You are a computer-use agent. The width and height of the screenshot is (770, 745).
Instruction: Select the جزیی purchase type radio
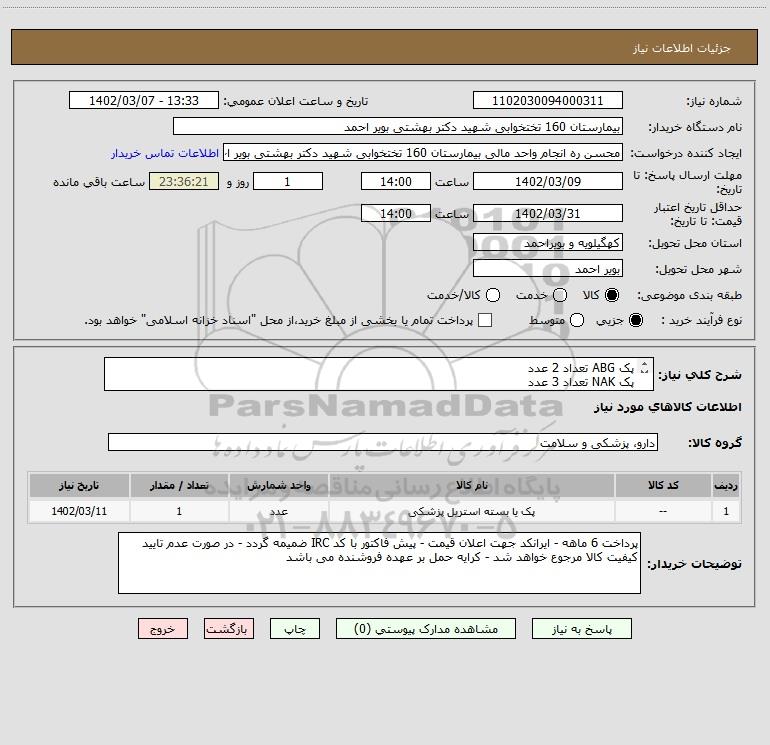[636, 320]
